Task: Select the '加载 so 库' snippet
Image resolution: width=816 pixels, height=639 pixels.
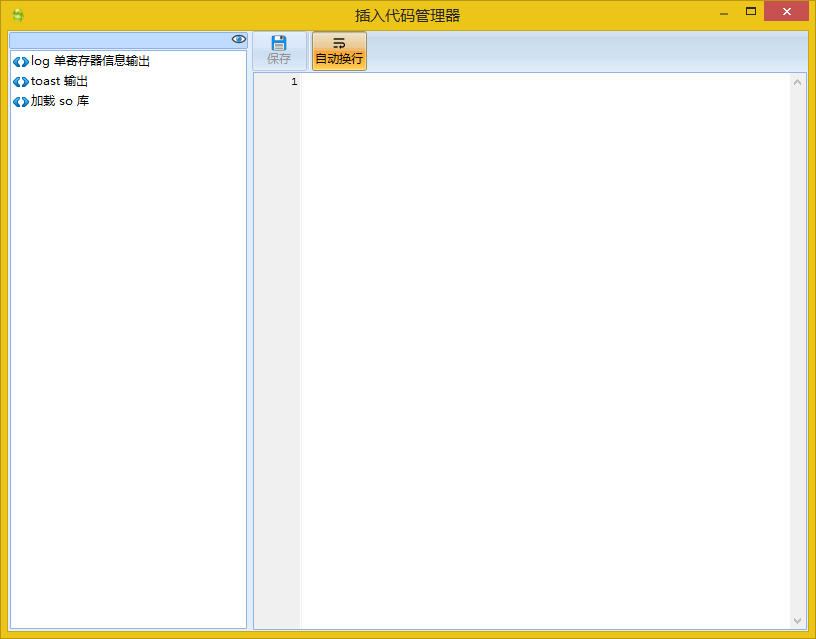Action: pos(60,101)
